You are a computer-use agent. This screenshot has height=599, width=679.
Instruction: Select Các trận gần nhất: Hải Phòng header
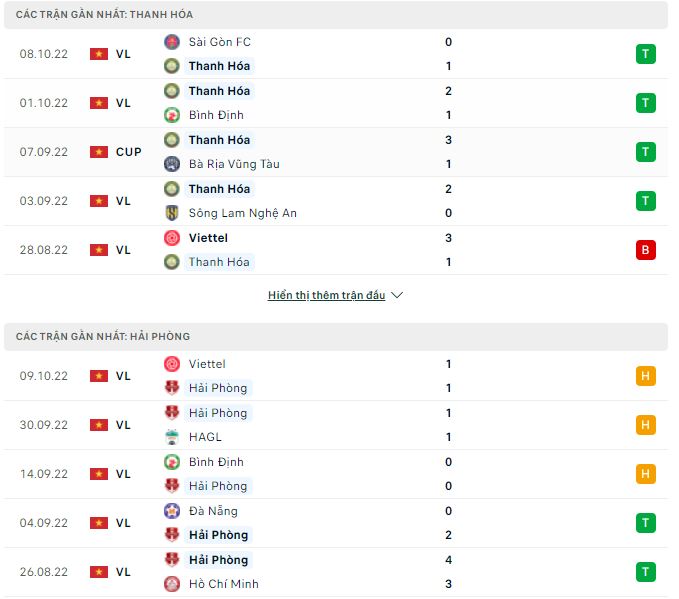pos(103,337)
